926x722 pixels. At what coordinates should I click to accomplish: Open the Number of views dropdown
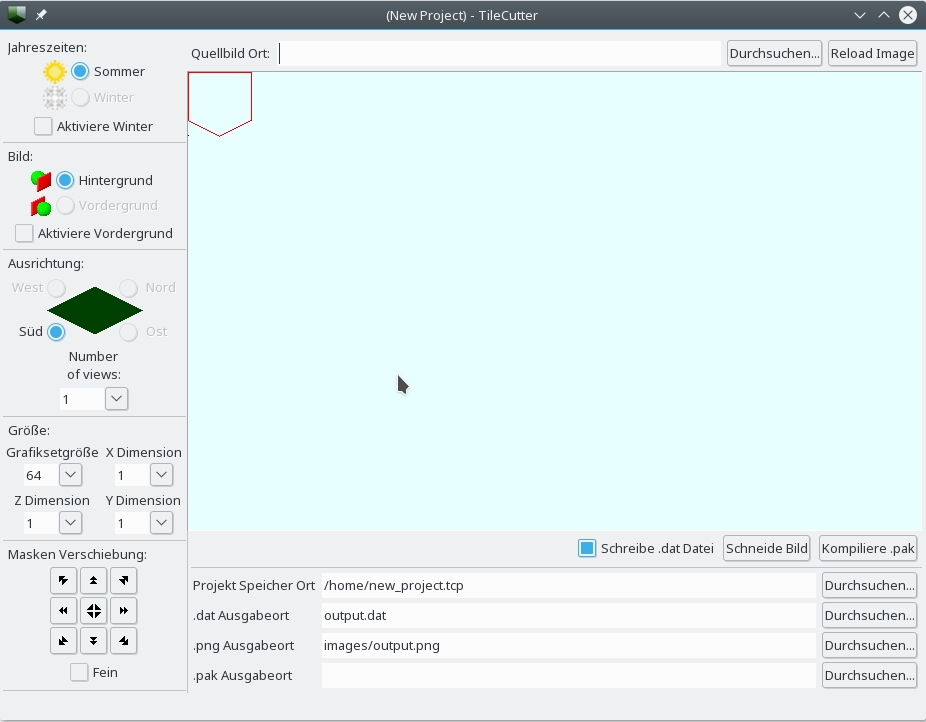coord(116,399)
